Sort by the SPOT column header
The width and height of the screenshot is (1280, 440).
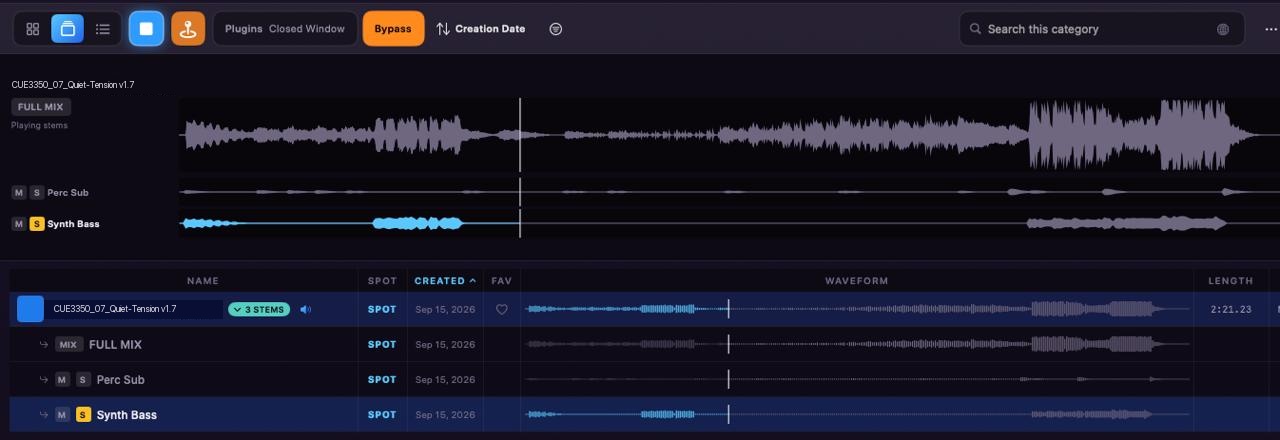(382, 281)
